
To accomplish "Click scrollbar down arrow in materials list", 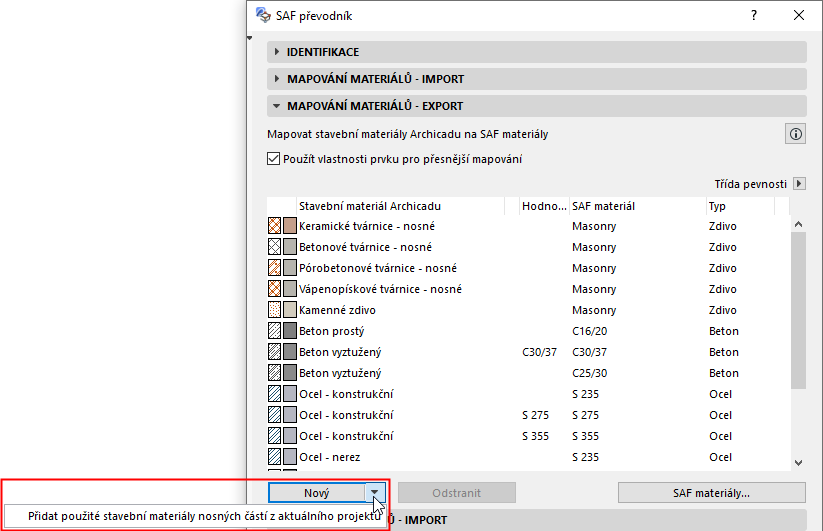I will 798,463.
